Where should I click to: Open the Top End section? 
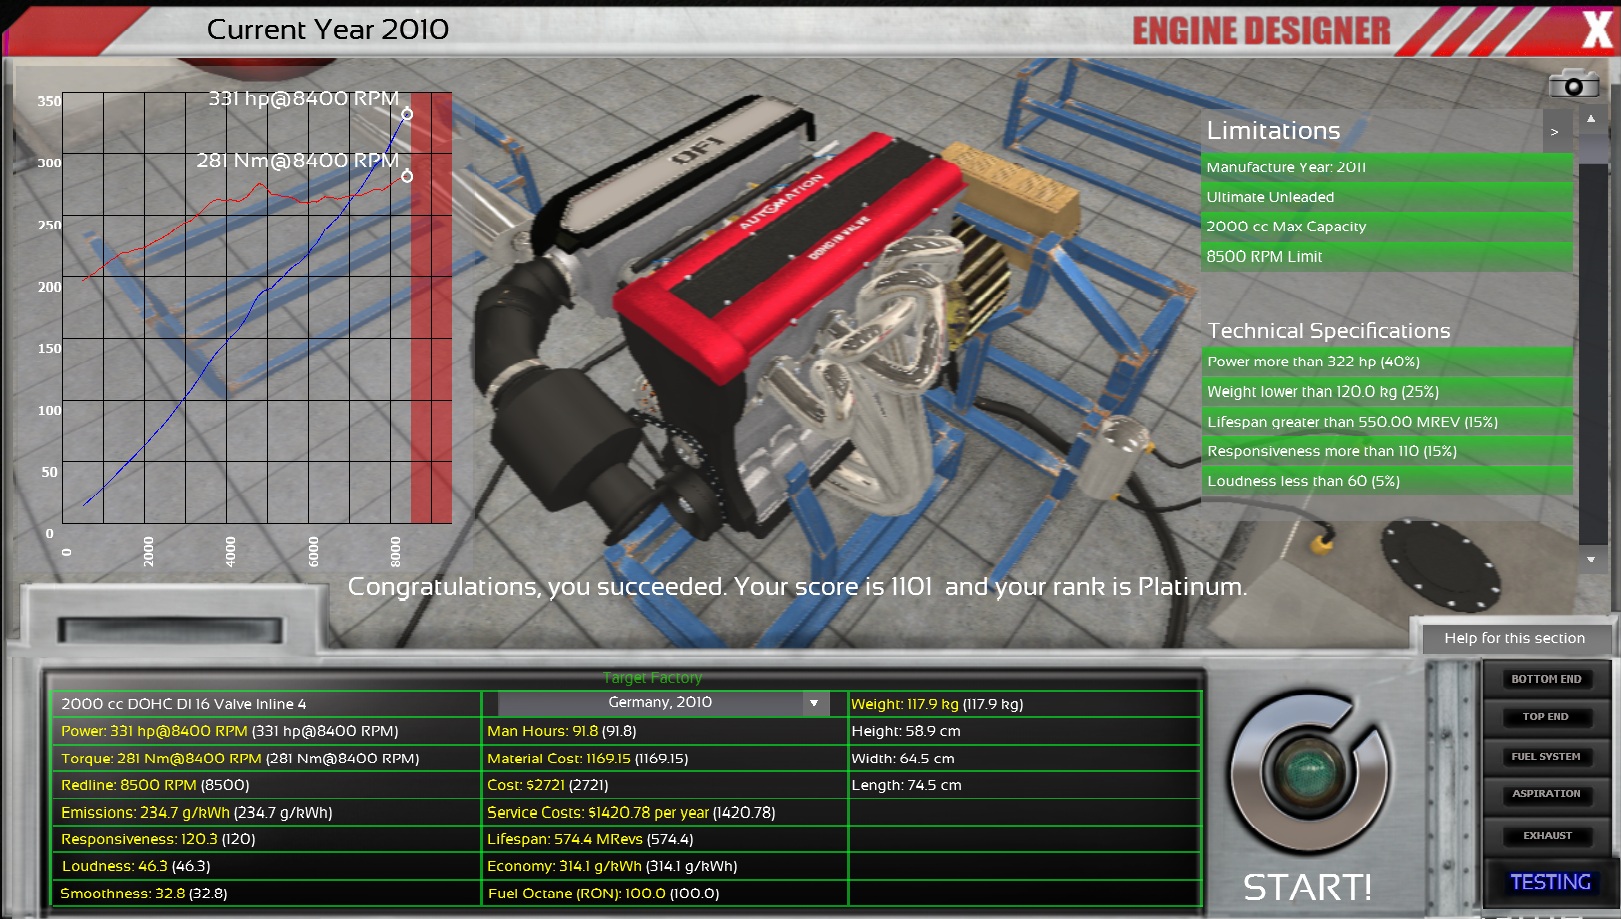click(x=1546, y=717)
